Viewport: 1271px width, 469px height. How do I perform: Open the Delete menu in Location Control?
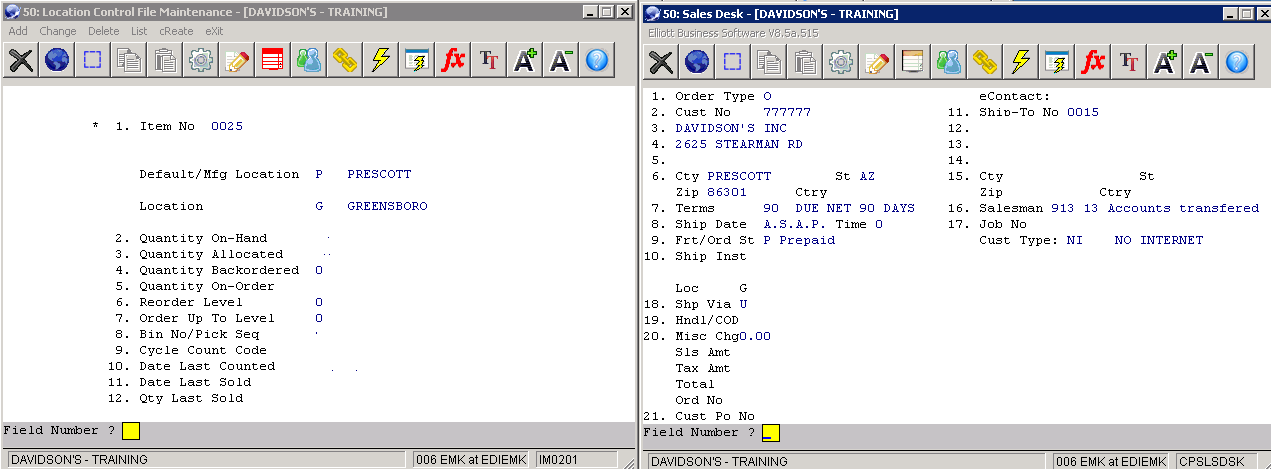(104, 31)
